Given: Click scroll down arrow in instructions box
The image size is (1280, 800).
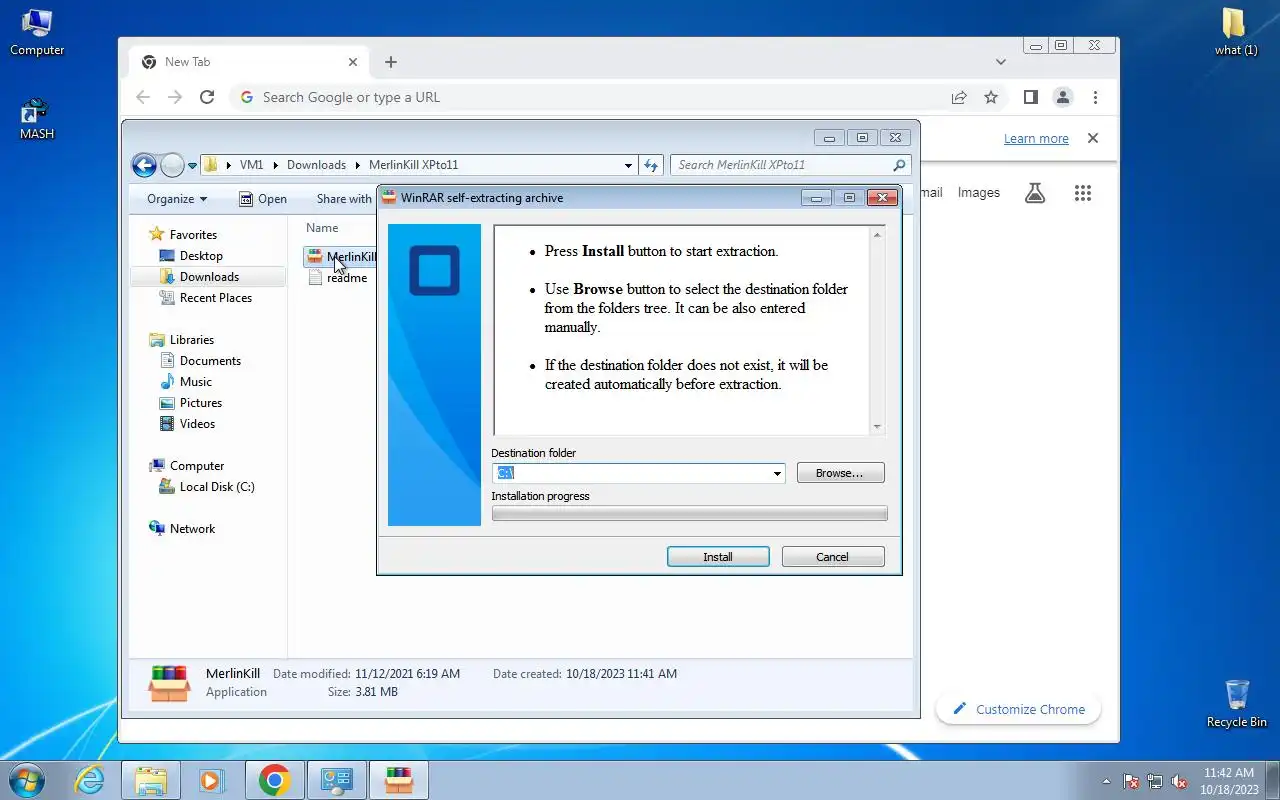Looking at the screenshot, I should coord(878,427).
